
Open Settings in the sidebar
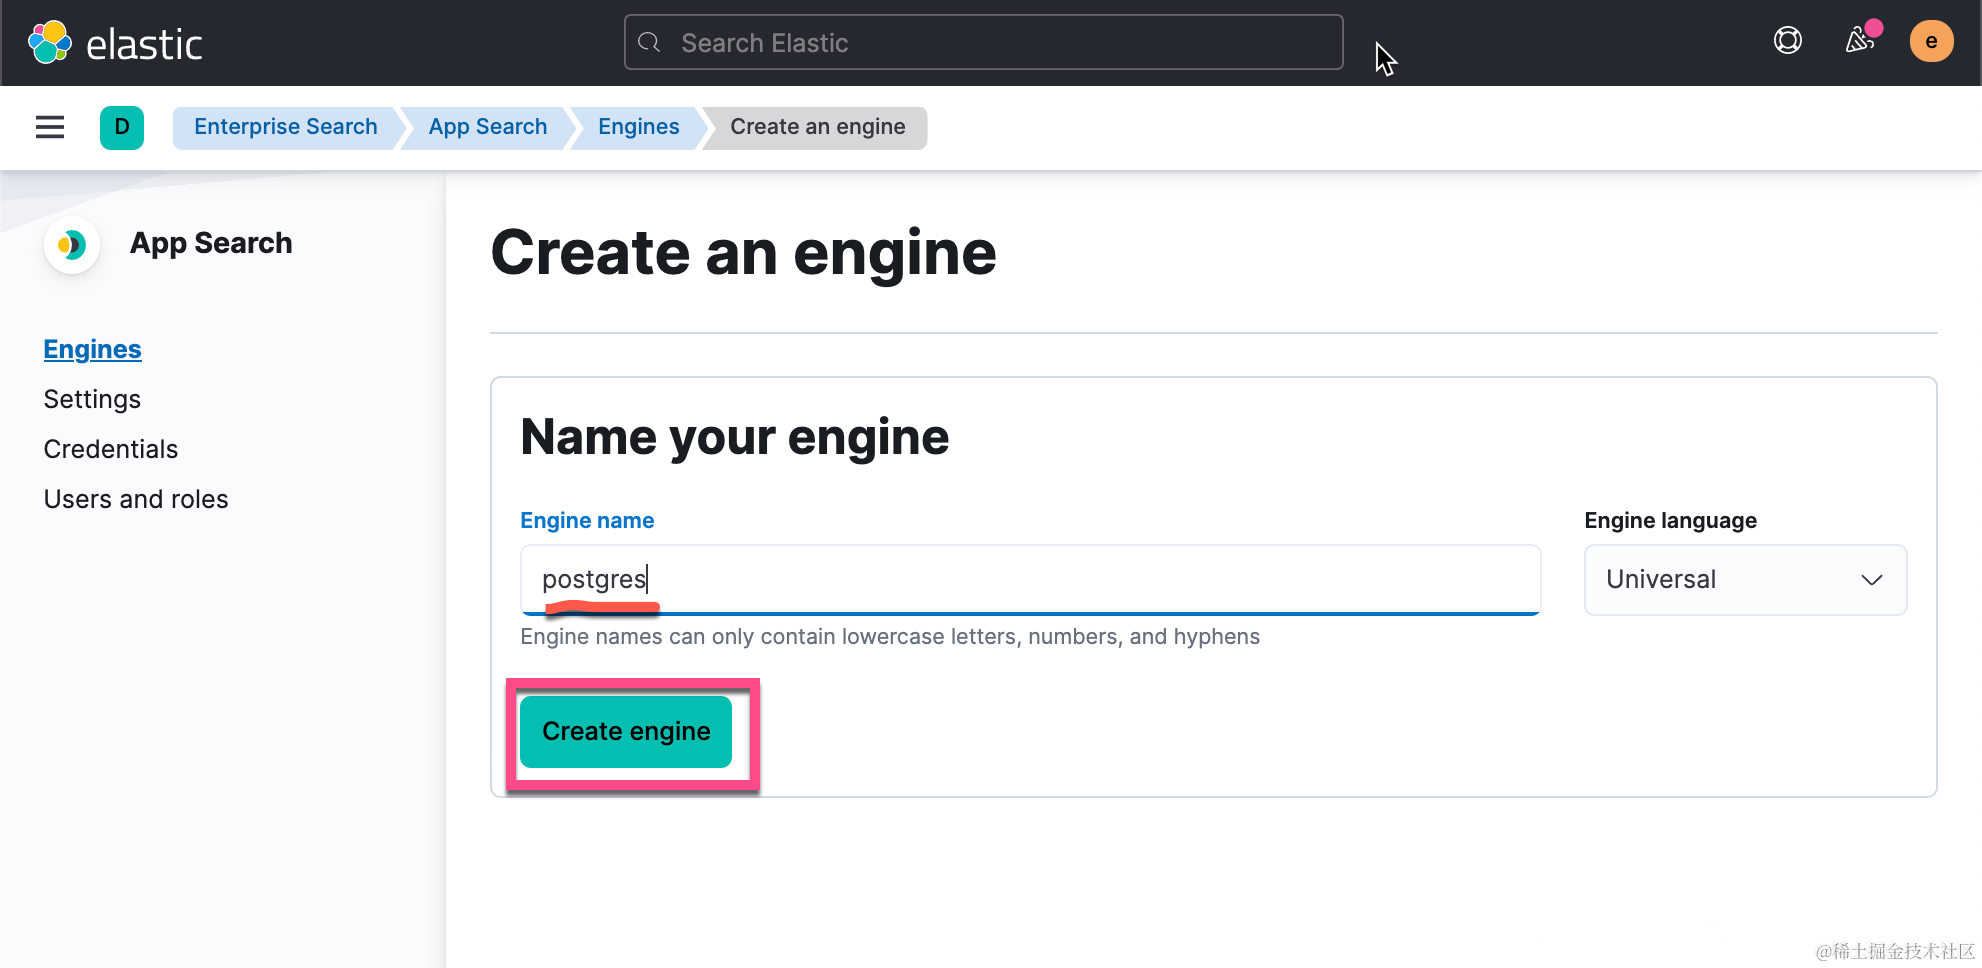[x=92, y=399]
